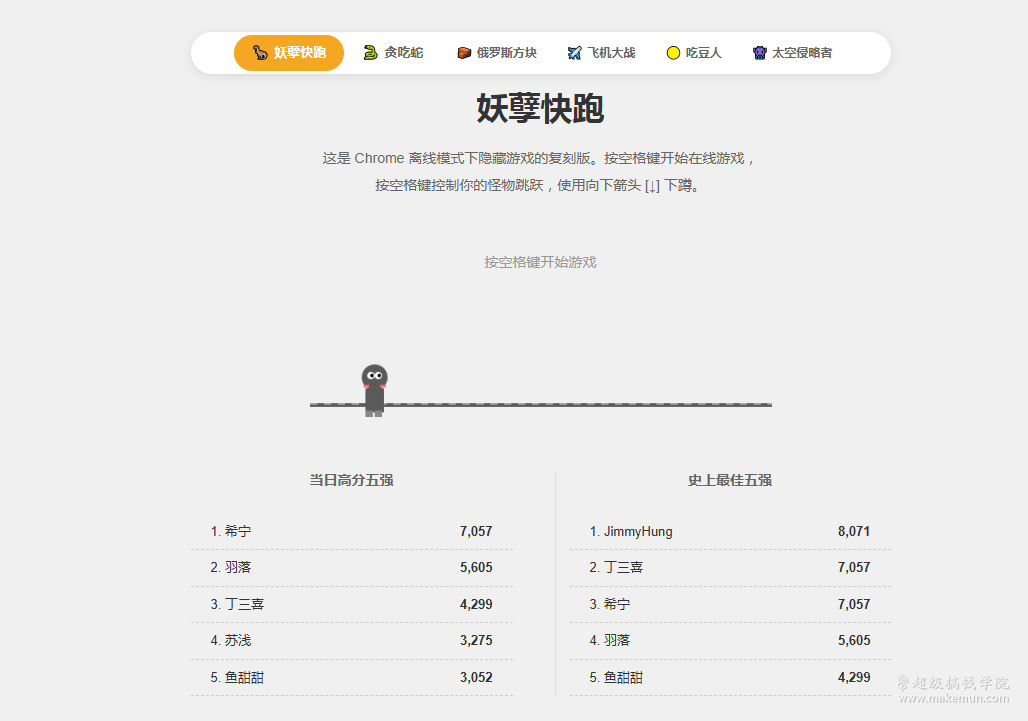
Task: Select all-time rank 3 player 希宁
Action: 730,604
